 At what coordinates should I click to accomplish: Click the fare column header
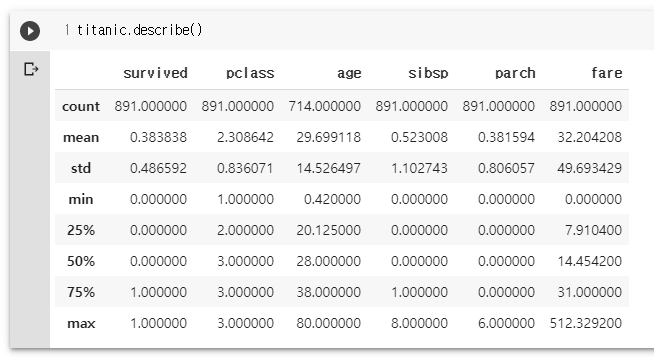tap(607, 73)
